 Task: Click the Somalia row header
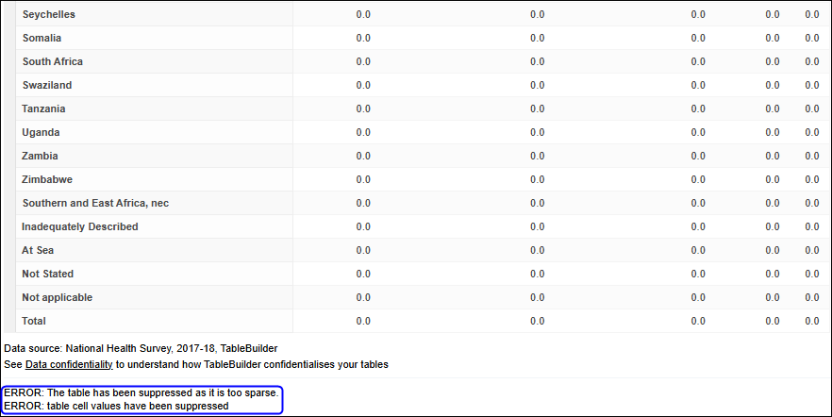click(x=42, y=38)
